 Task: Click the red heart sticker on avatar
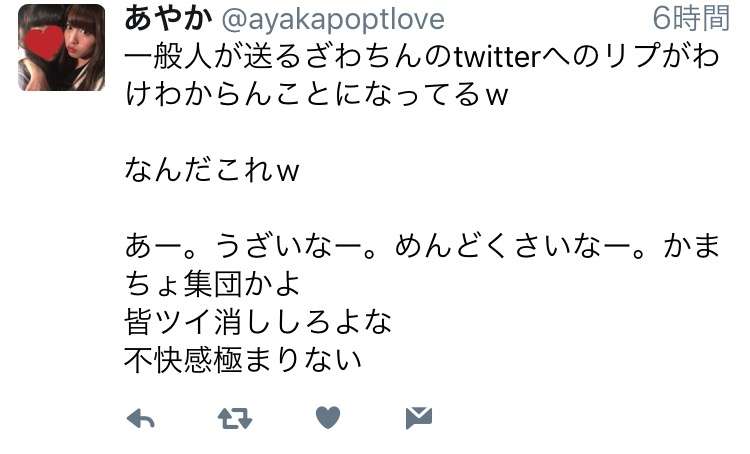[43, 43]
